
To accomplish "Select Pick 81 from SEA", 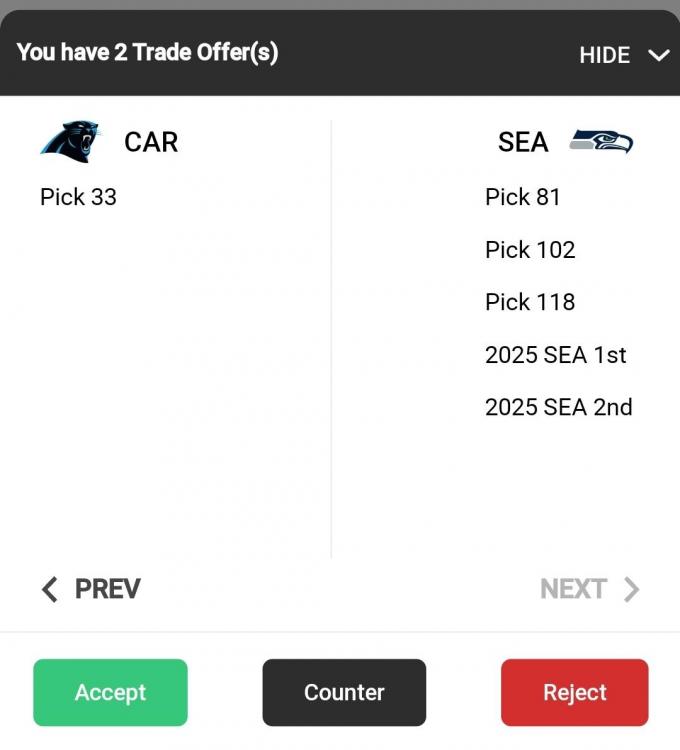I will click(522, 197).
